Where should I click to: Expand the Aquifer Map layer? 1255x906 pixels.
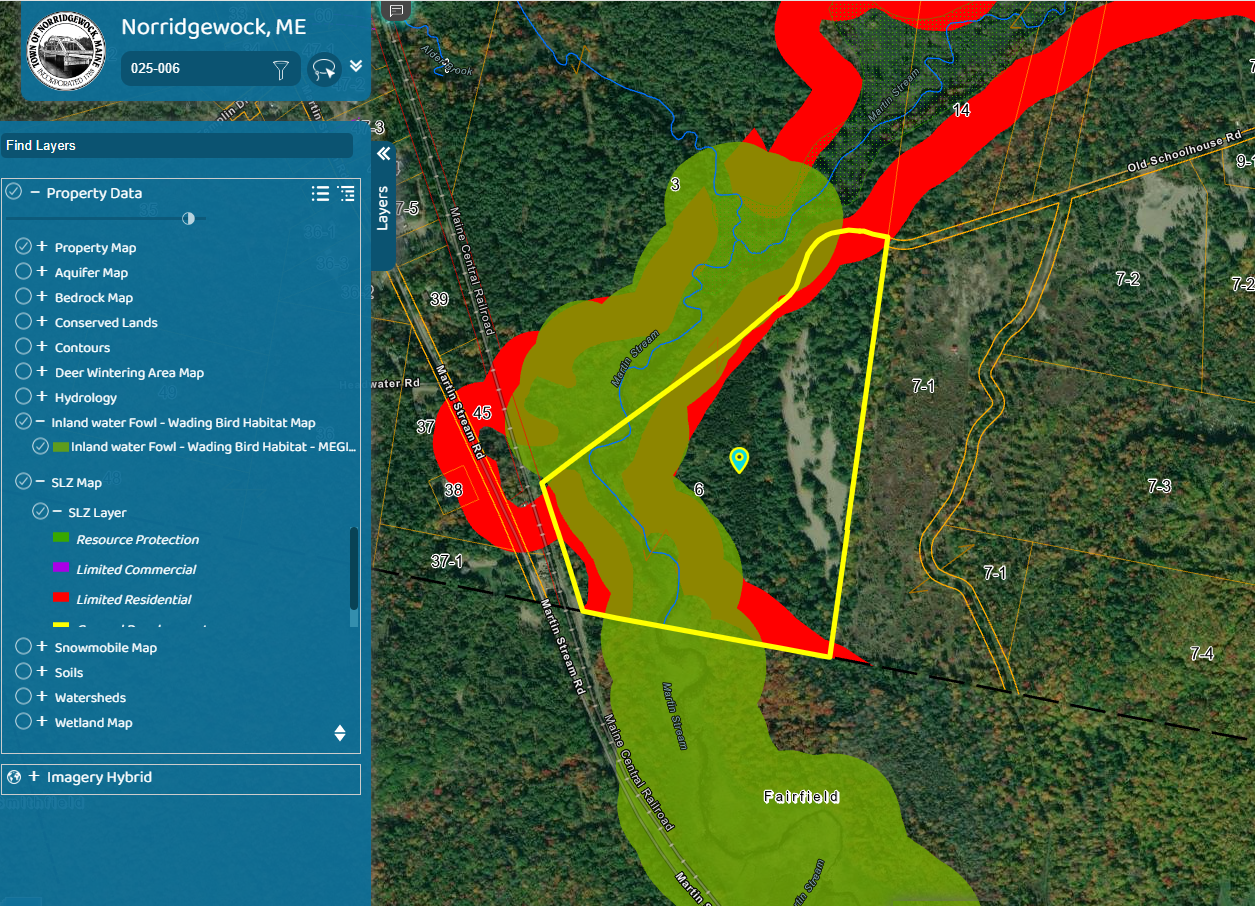[x=42, y=271]
